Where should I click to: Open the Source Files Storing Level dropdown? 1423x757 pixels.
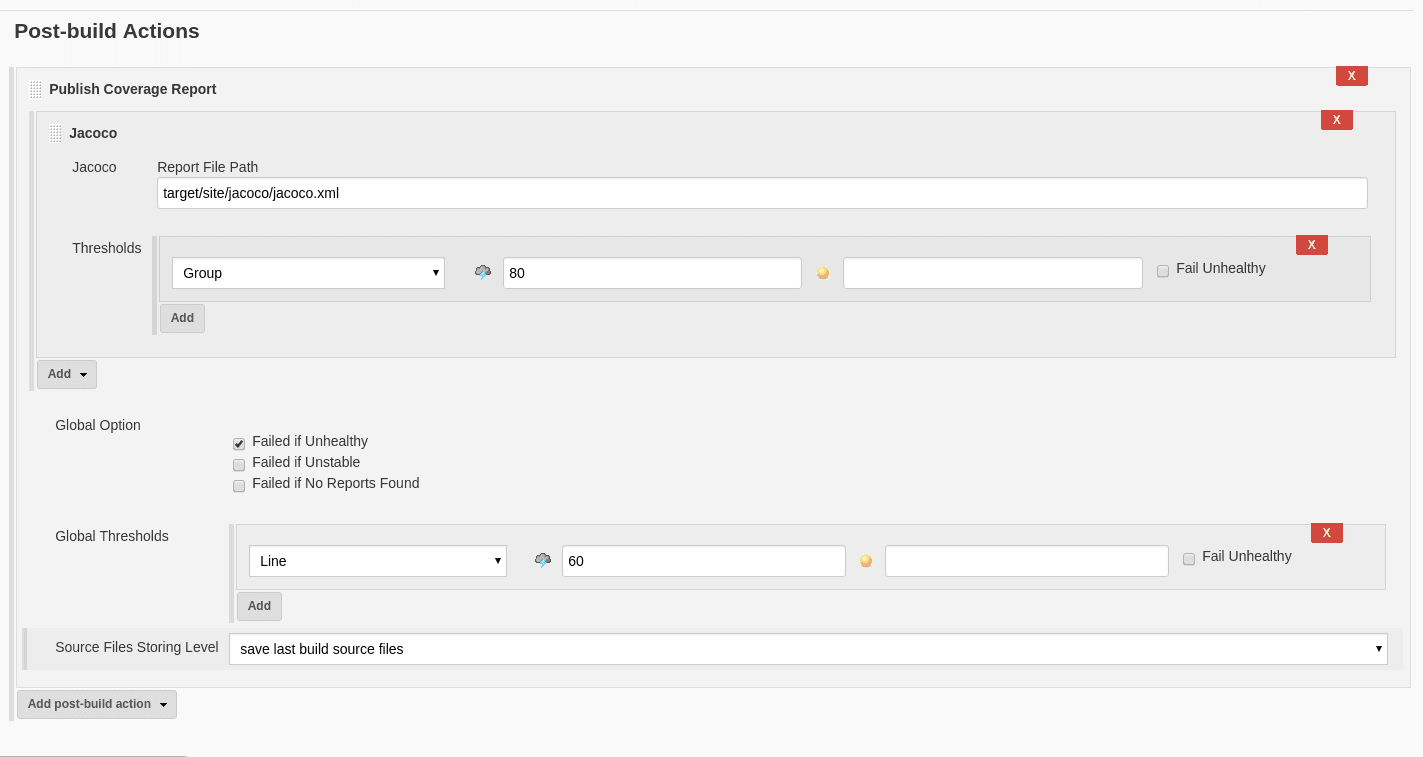tap(806, 648)
